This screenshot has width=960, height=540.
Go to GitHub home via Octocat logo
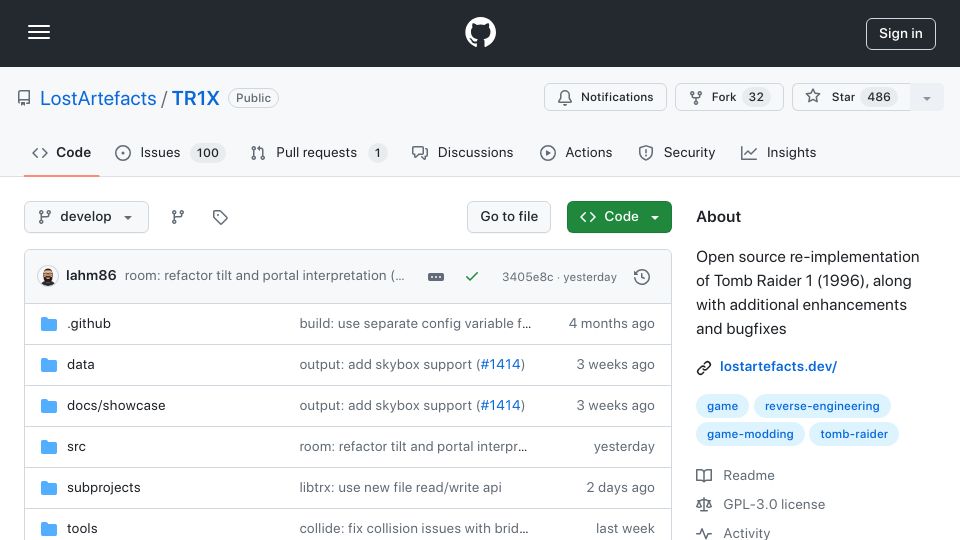point(480,32)
